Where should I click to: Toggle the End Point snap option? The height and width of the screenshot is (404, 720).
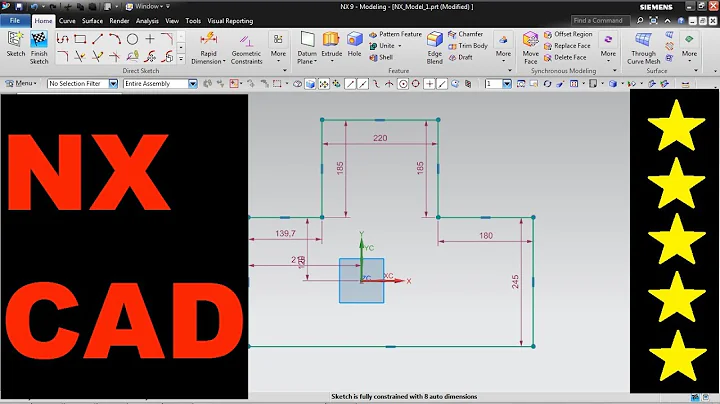point(350,84)
